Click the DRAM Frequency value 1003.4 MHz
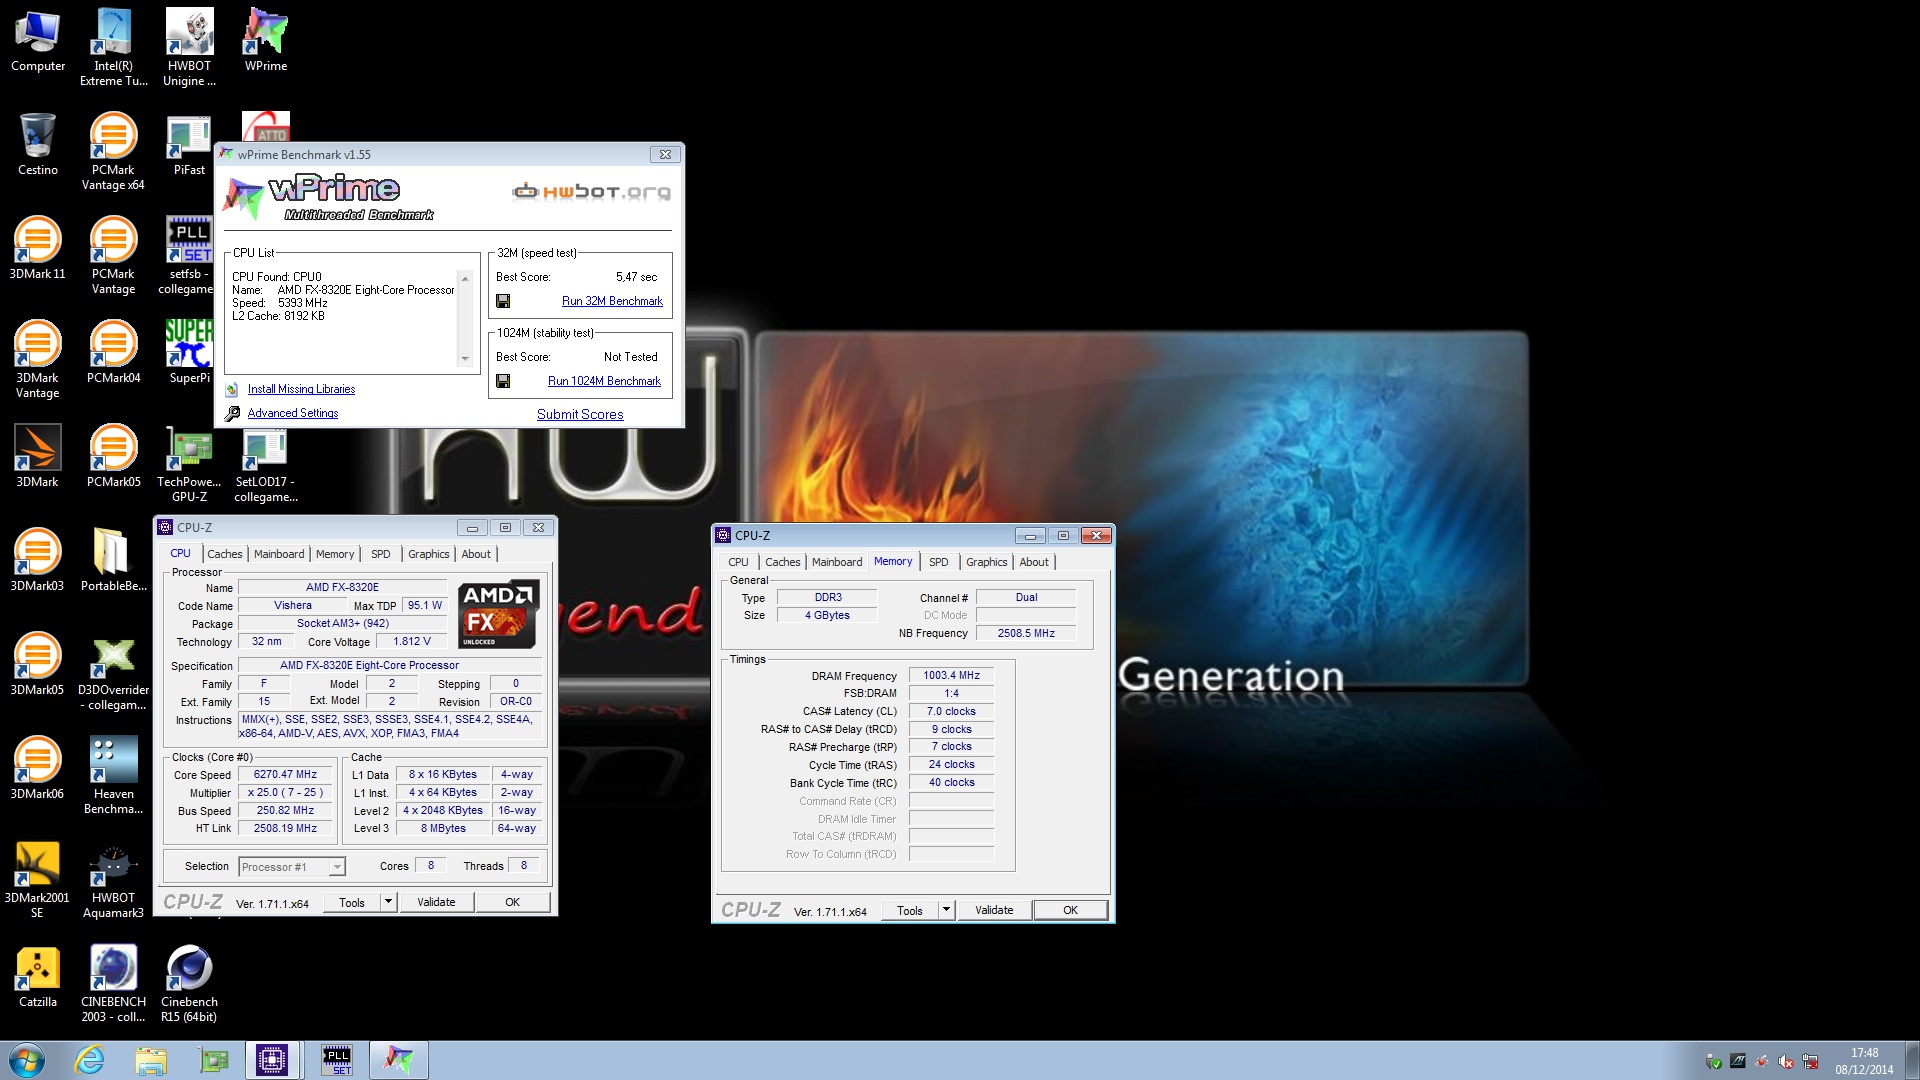Screen dimensions: 1920x1080 (951, 675)
